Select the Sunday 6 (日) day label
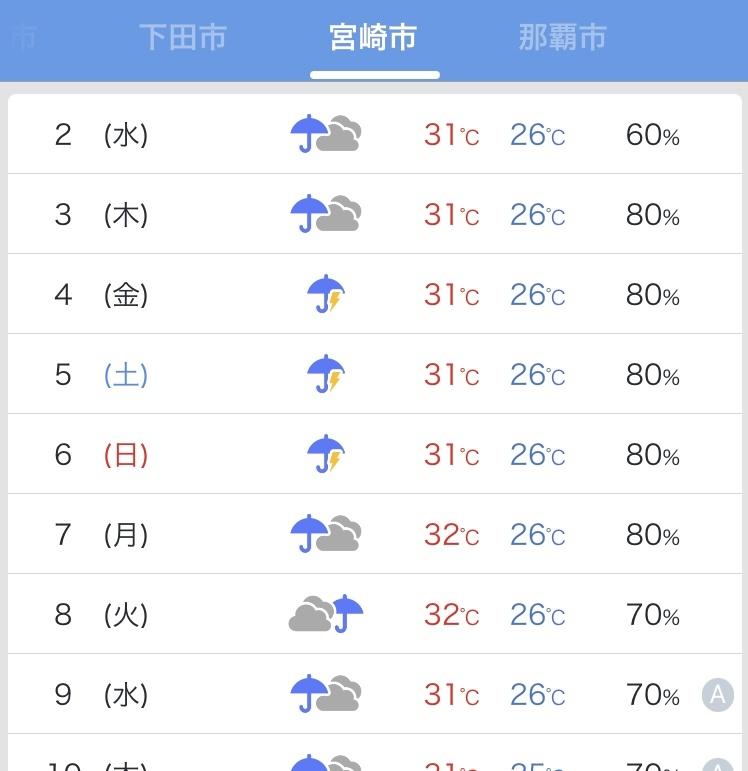748x771 pixels. tap(126, 455)
